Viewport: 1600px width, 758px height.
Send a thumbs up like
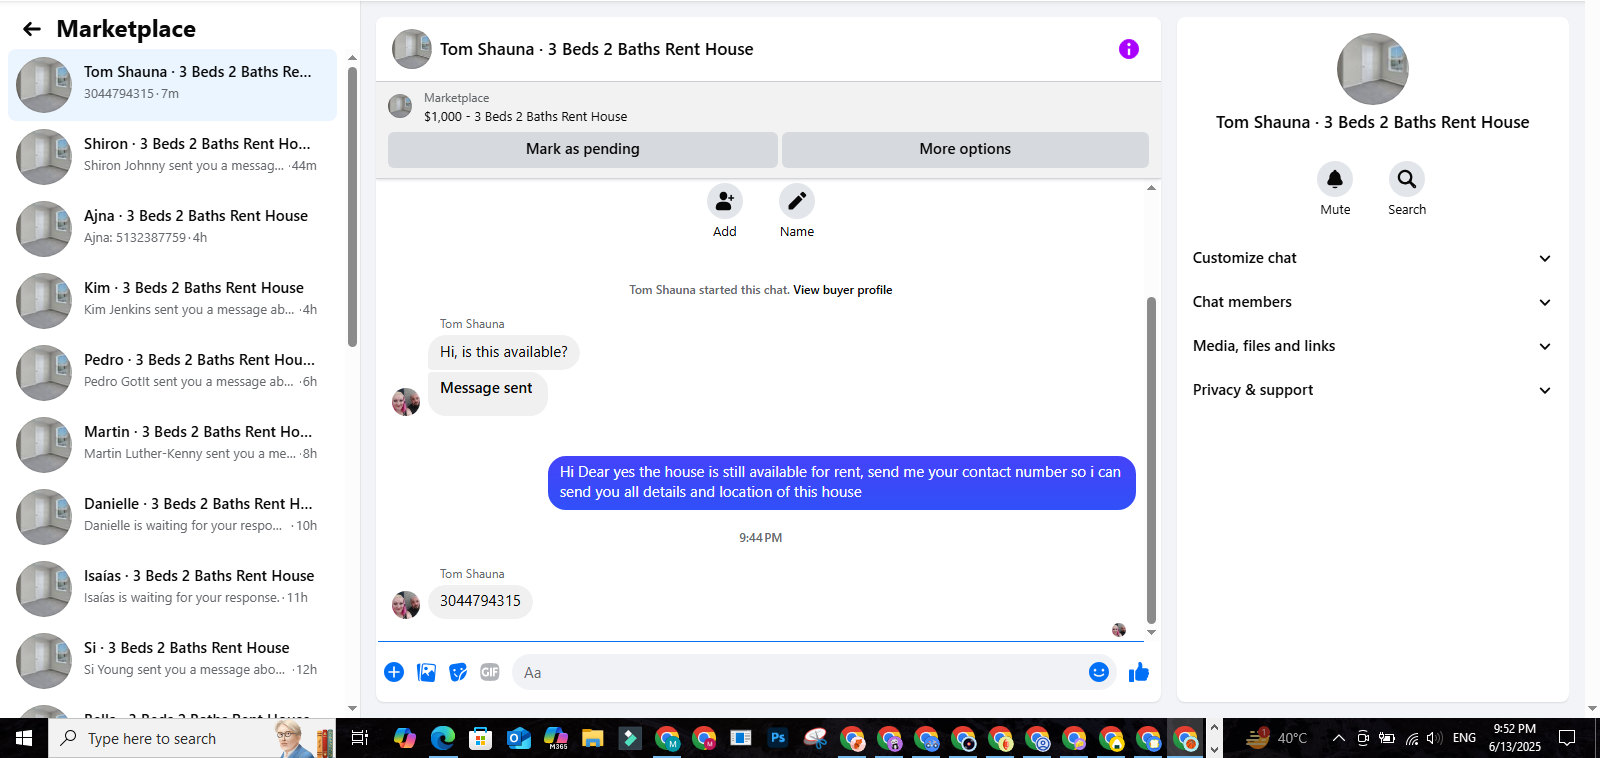1139,672
